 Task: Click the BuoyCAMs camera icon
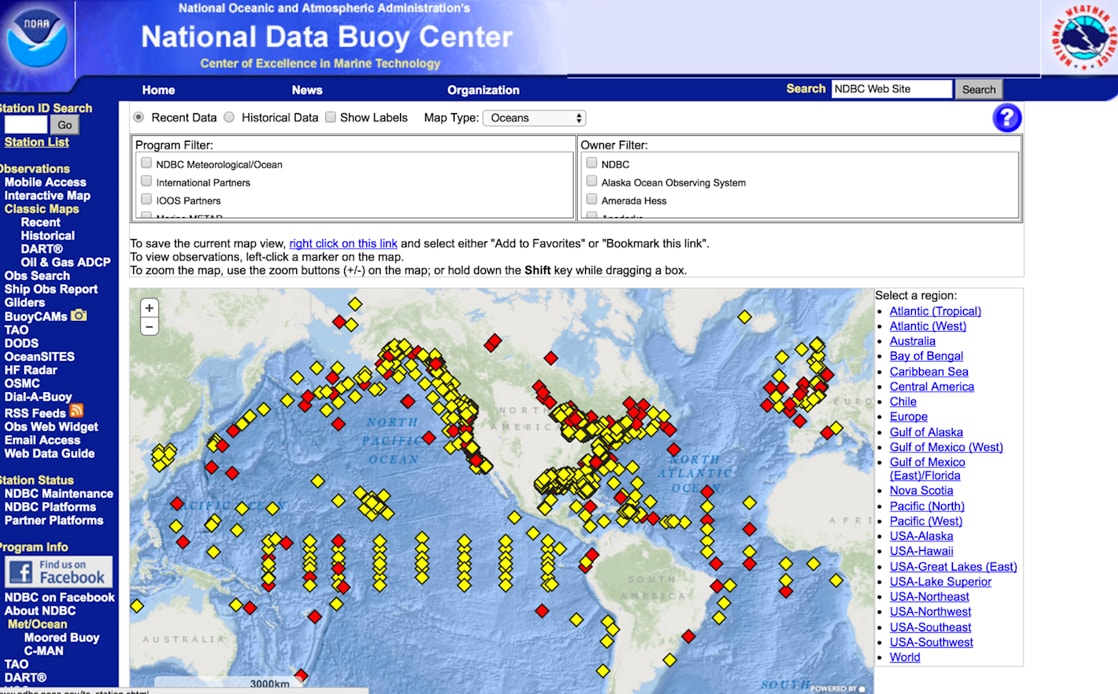[78, 315]
